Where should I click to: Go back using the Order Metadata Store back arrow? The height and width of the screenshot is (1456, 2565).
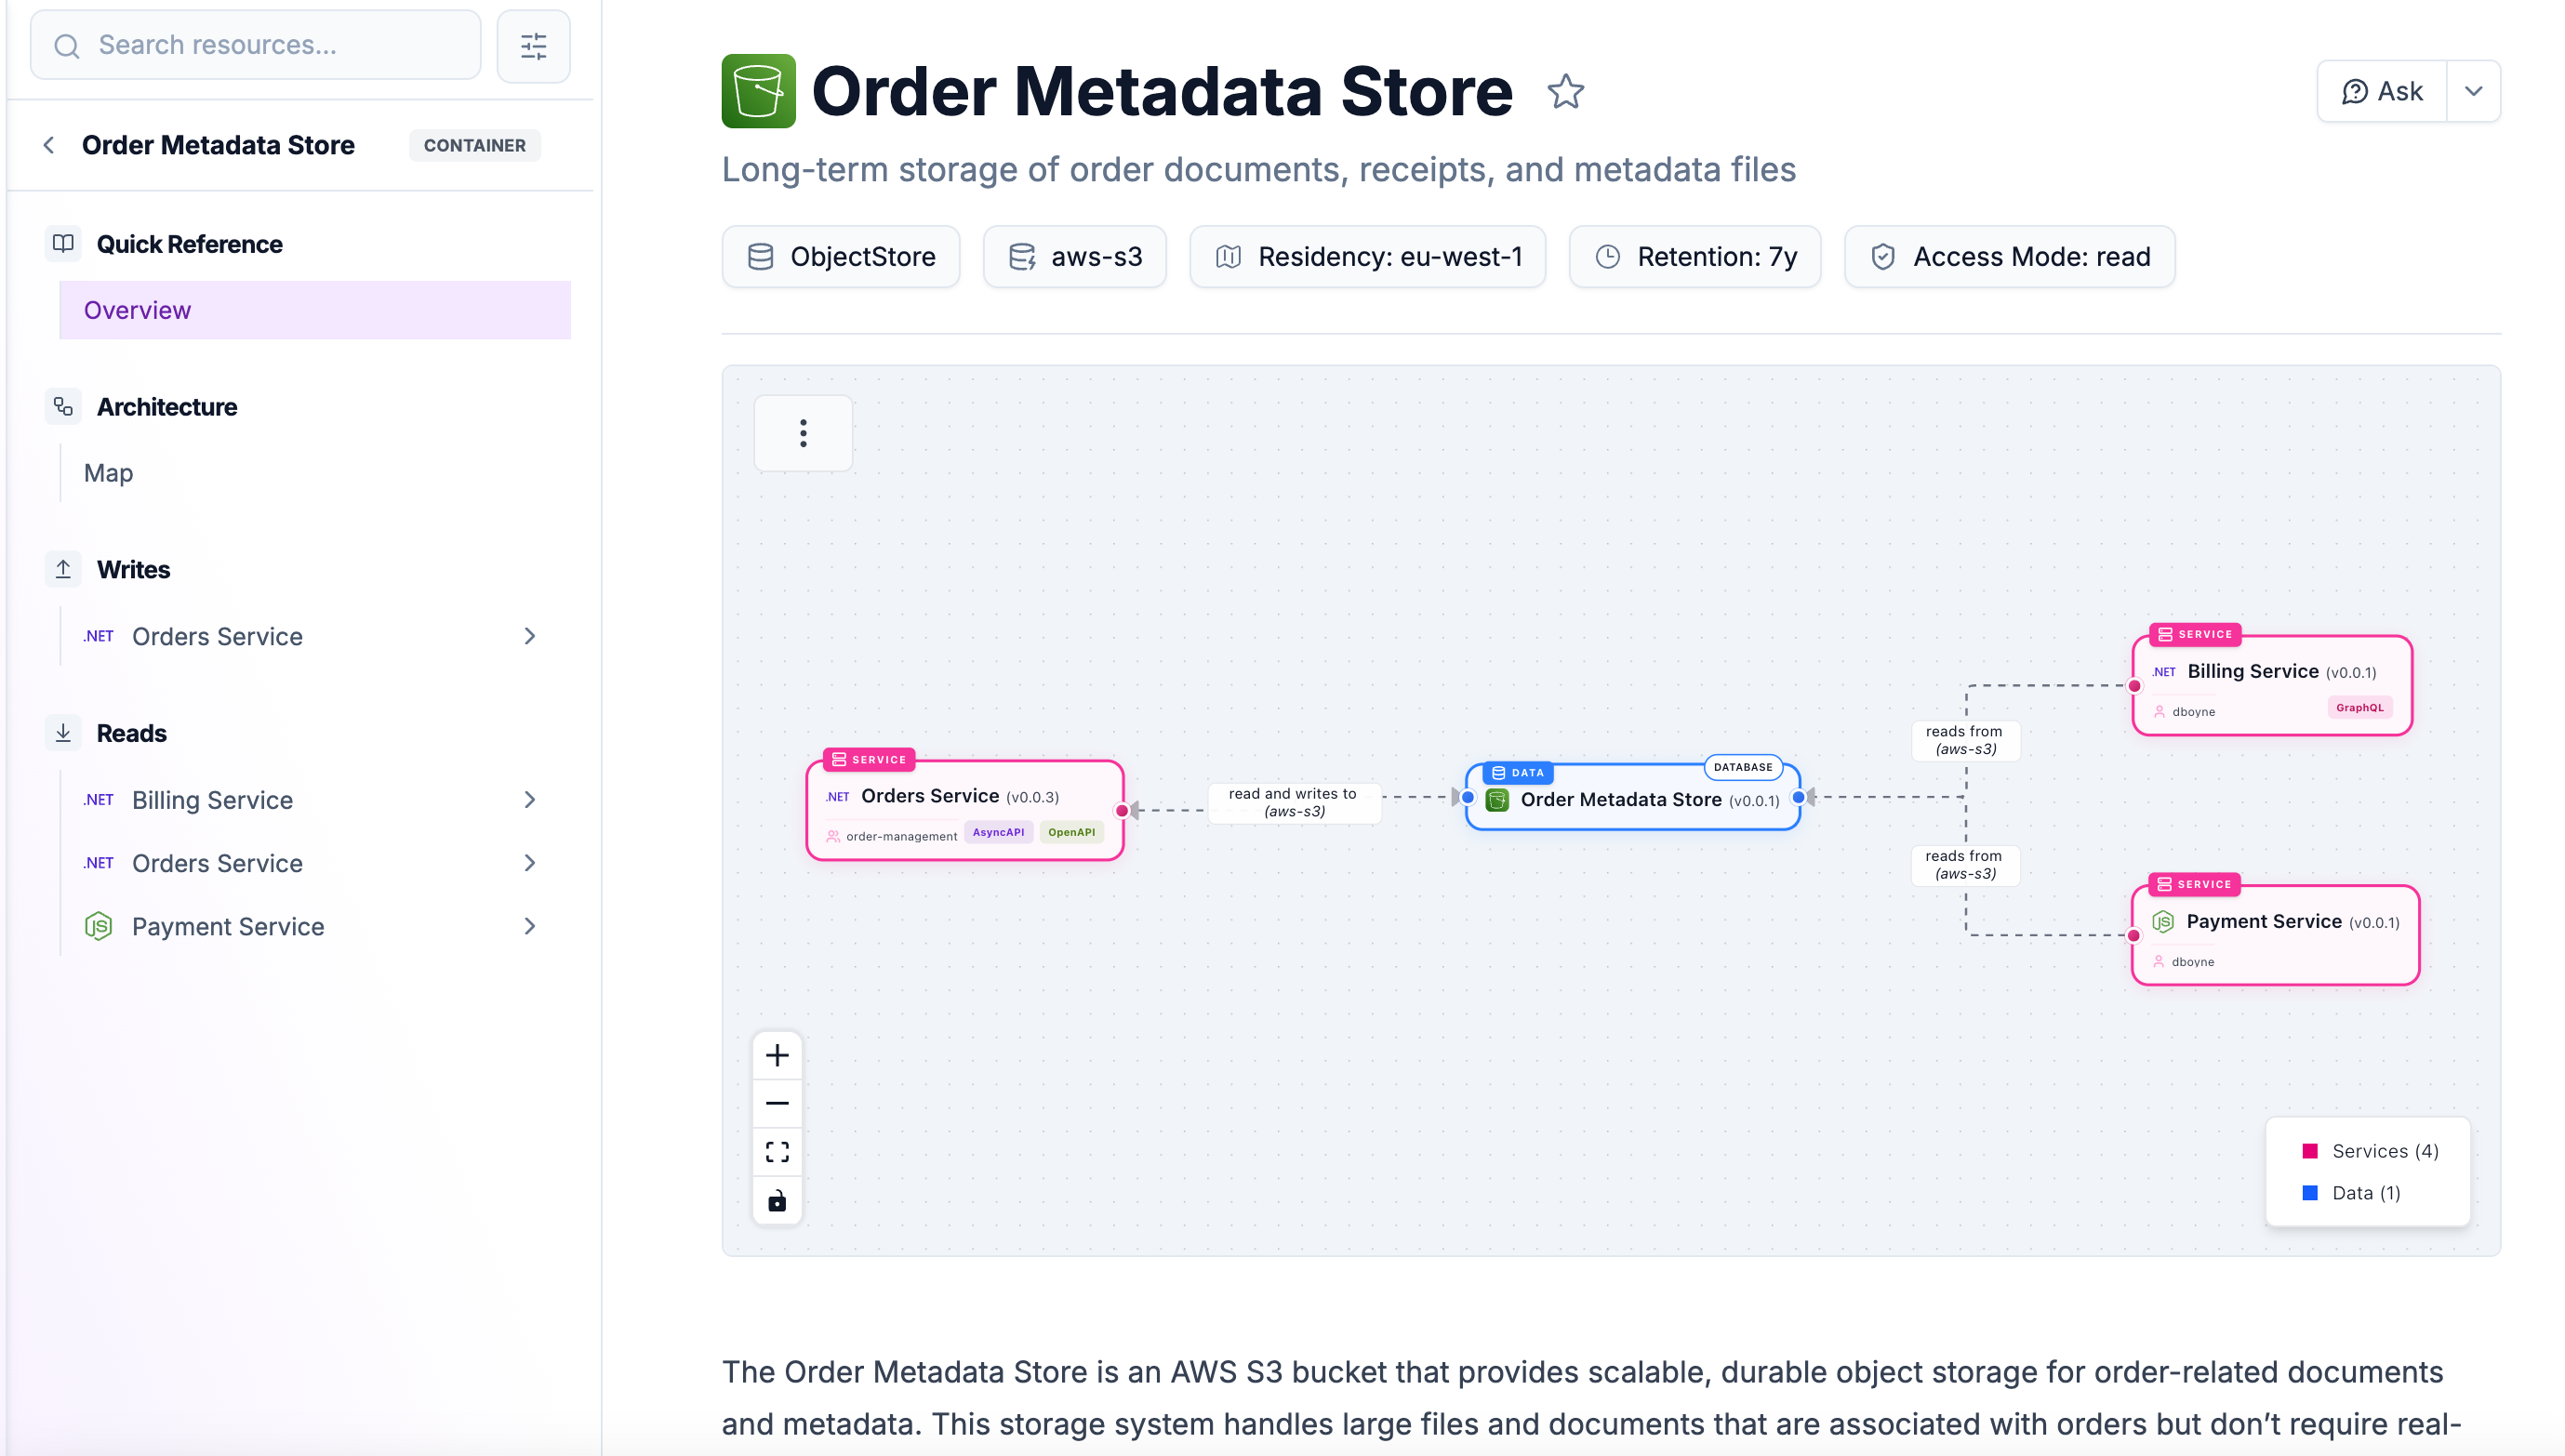(x=49, y=144)
